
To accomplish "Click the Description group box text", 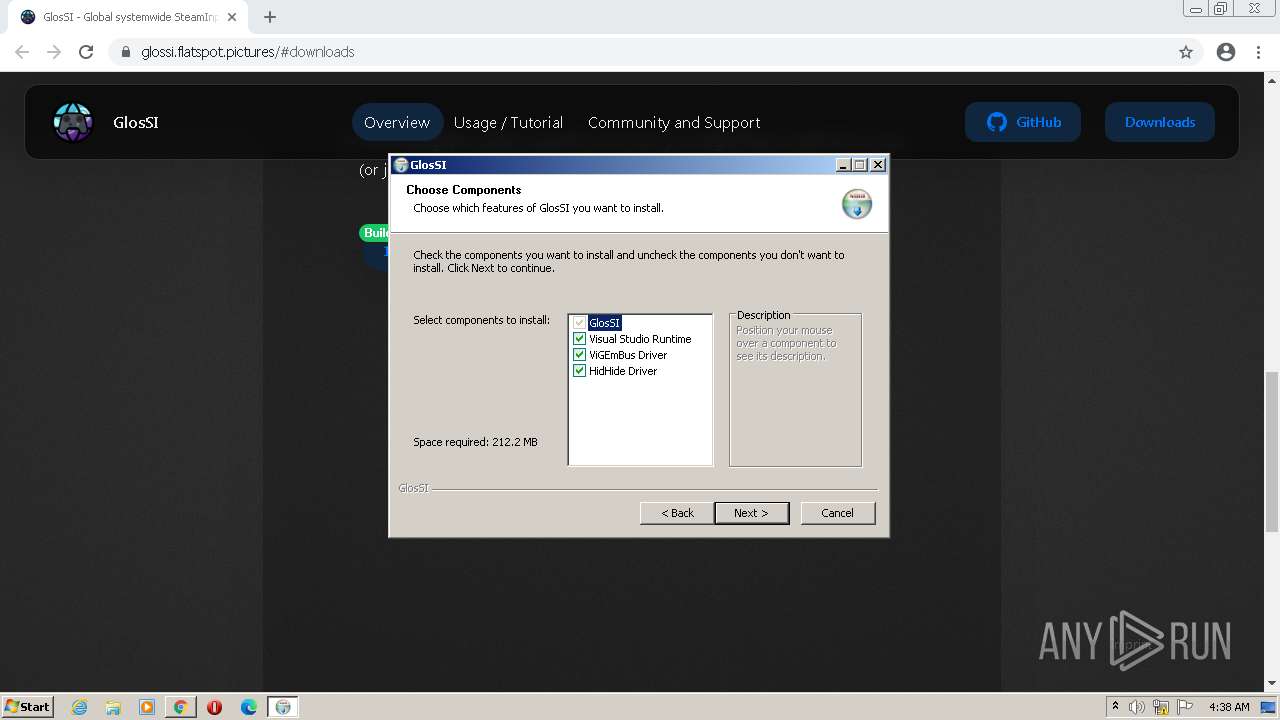I will coord(786,343).
